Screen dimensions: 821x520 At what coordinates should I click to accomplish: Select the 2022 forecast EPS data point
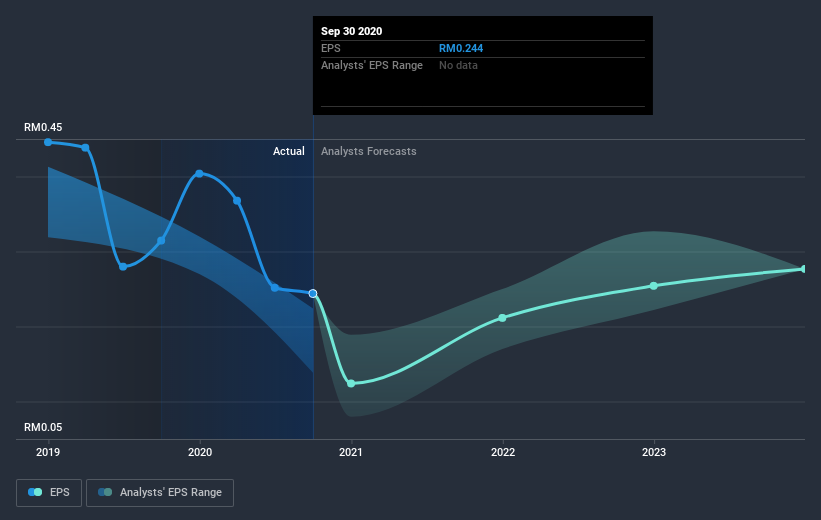[503, 318]
